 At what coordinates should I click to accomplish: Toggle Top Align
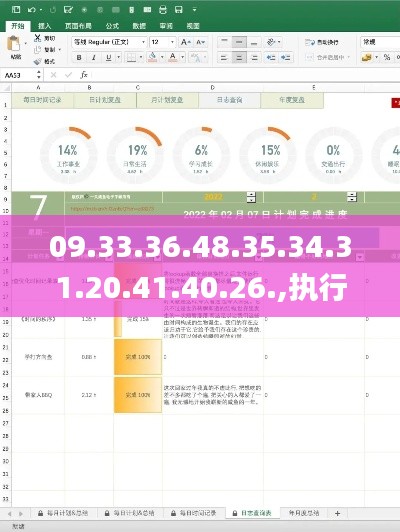click(224, 42)
